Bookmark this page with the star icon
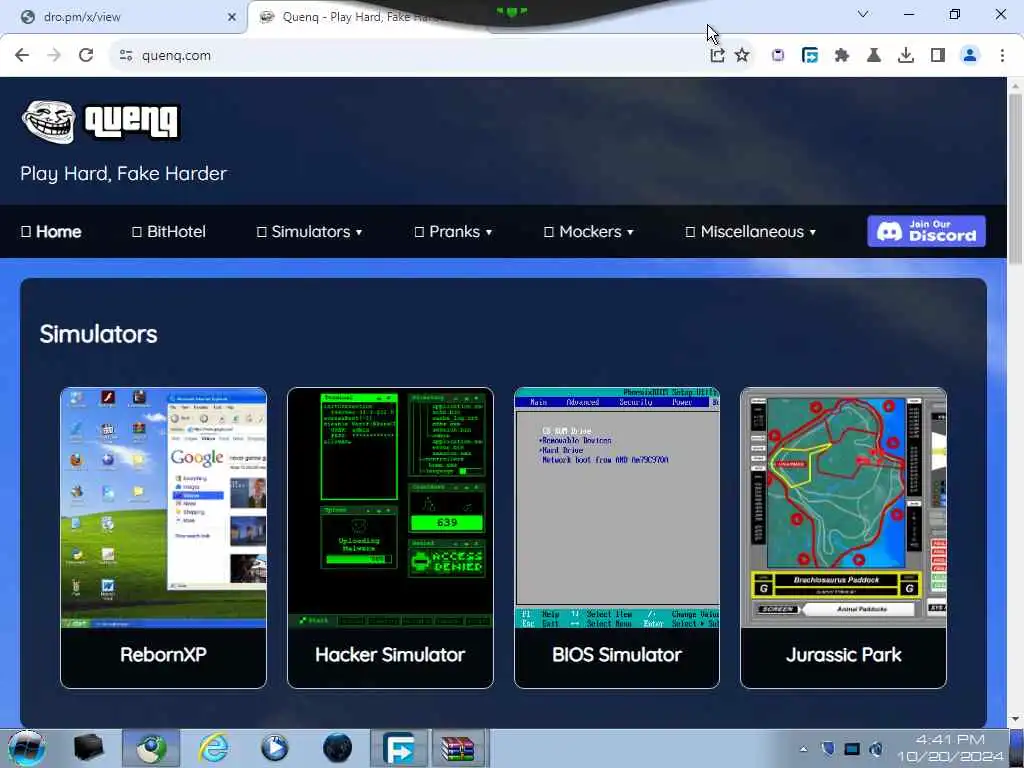The width and height of the screenshot is (1024, 768). (x=742, y=56)
